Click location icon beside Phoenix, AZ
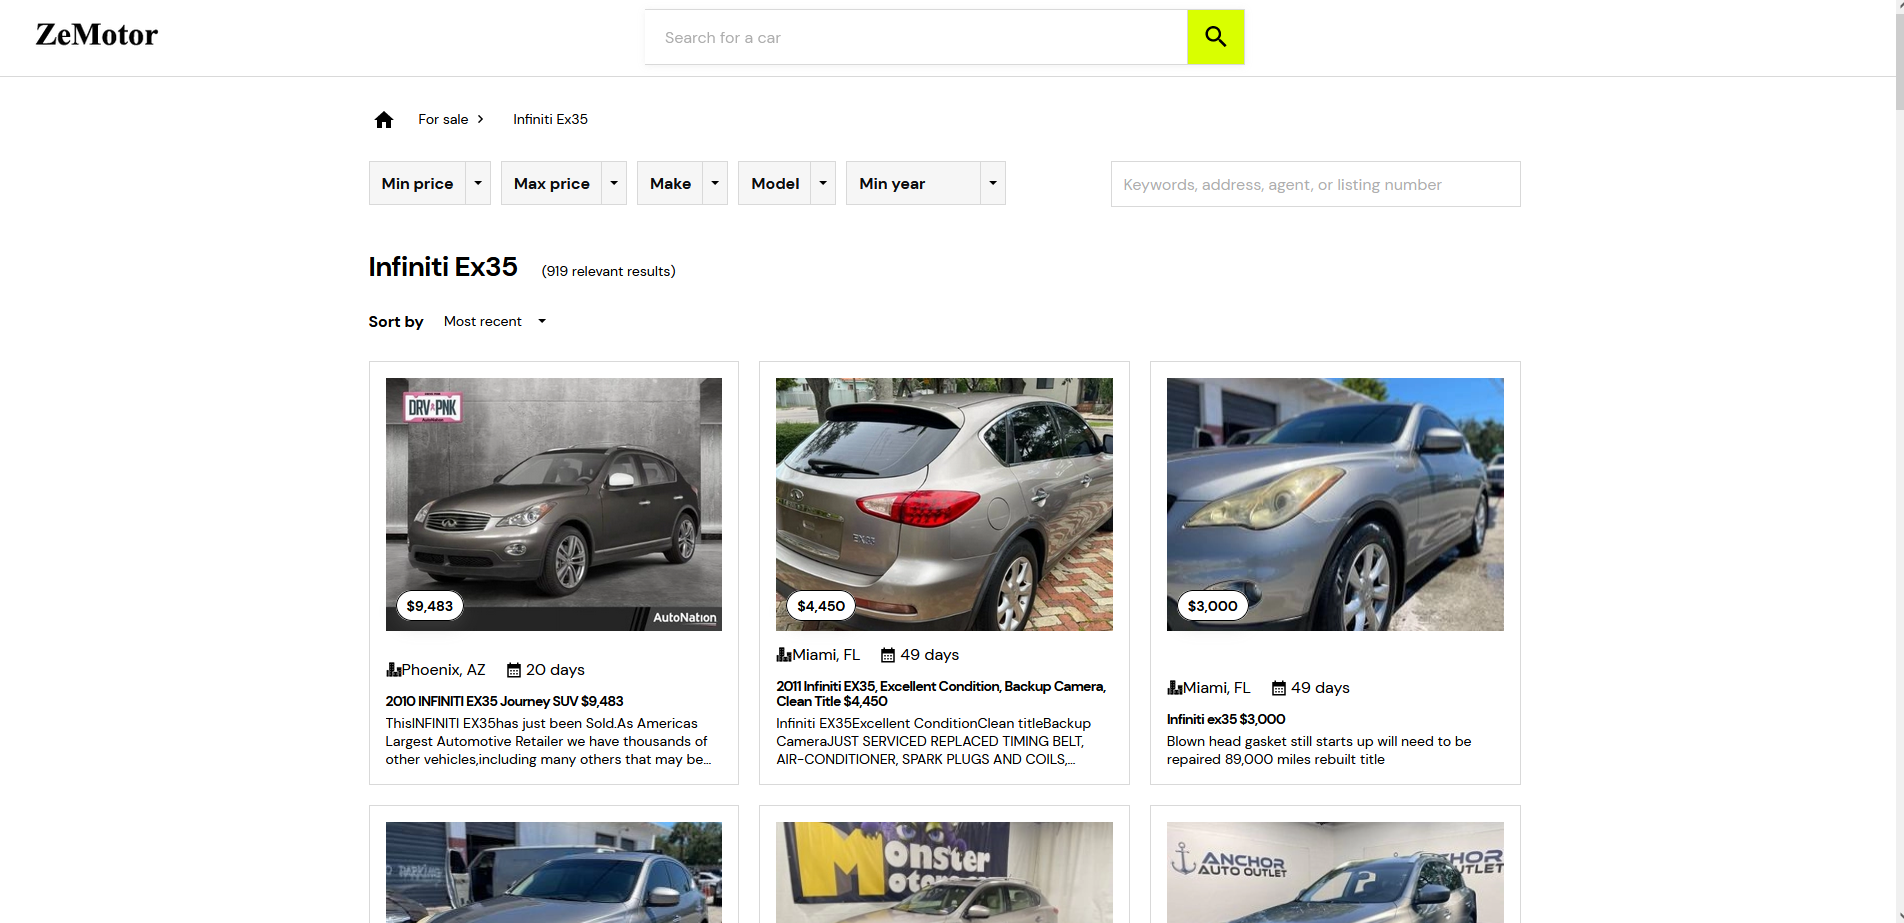1904x923 pixels. tap(394, 670)
